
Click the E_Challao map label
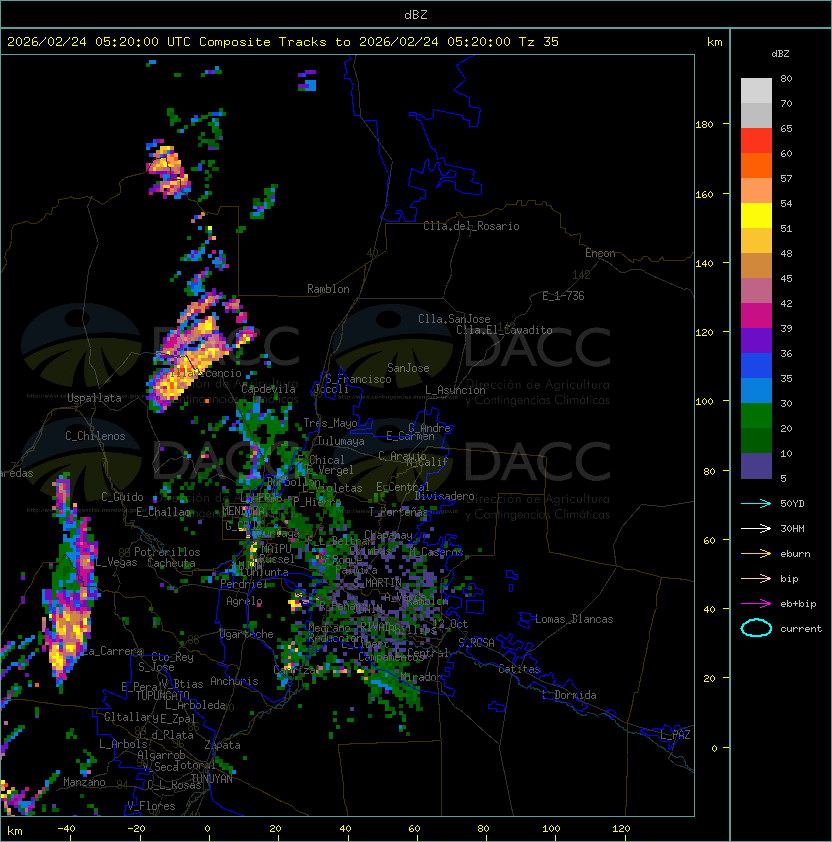163,512
